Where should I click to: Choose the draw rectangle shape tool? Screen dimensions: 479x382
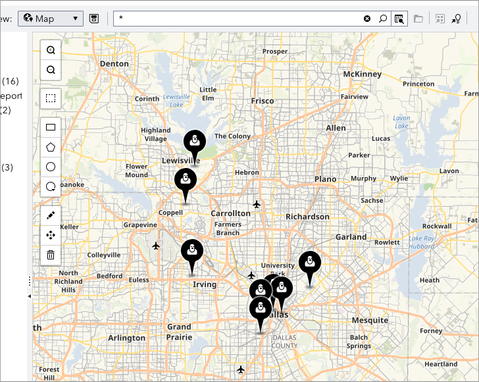point(51,127)
